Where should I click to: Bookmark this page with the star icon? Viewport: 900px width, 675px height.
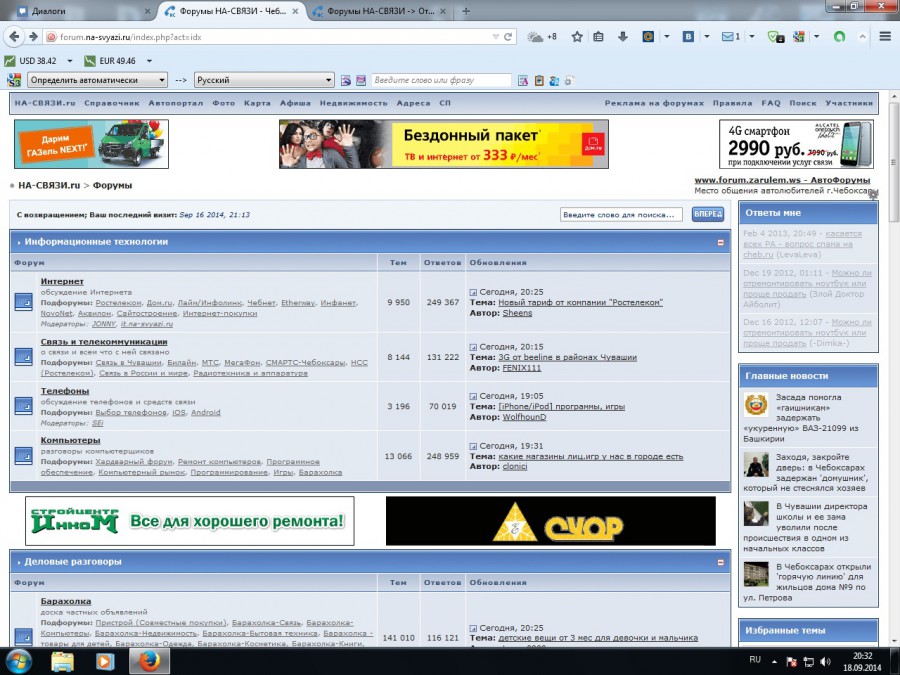(577, 37)
